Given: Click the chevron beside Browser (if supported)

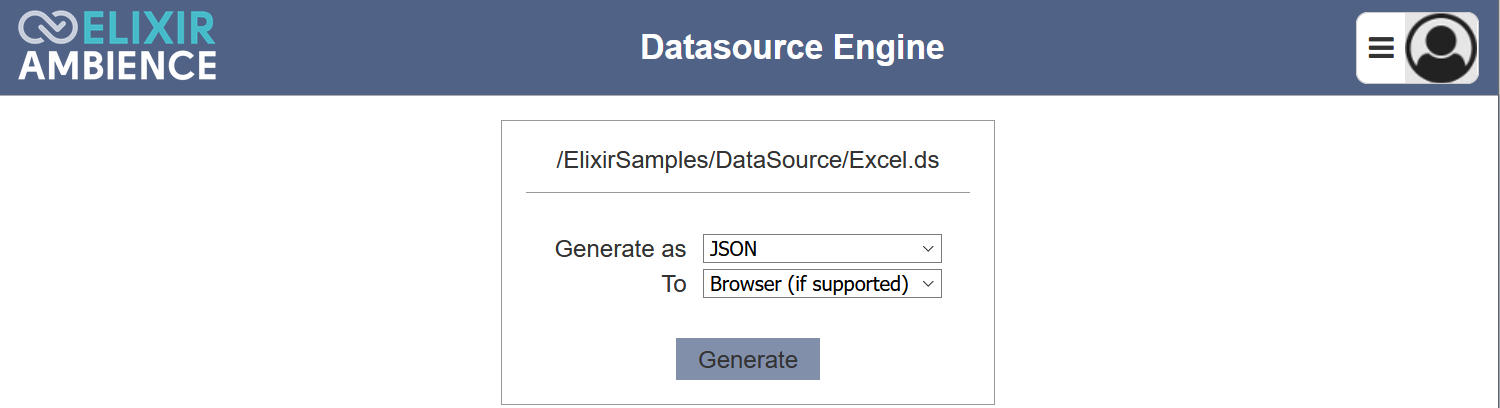Looking at the screenshot, I should [928, 284].
